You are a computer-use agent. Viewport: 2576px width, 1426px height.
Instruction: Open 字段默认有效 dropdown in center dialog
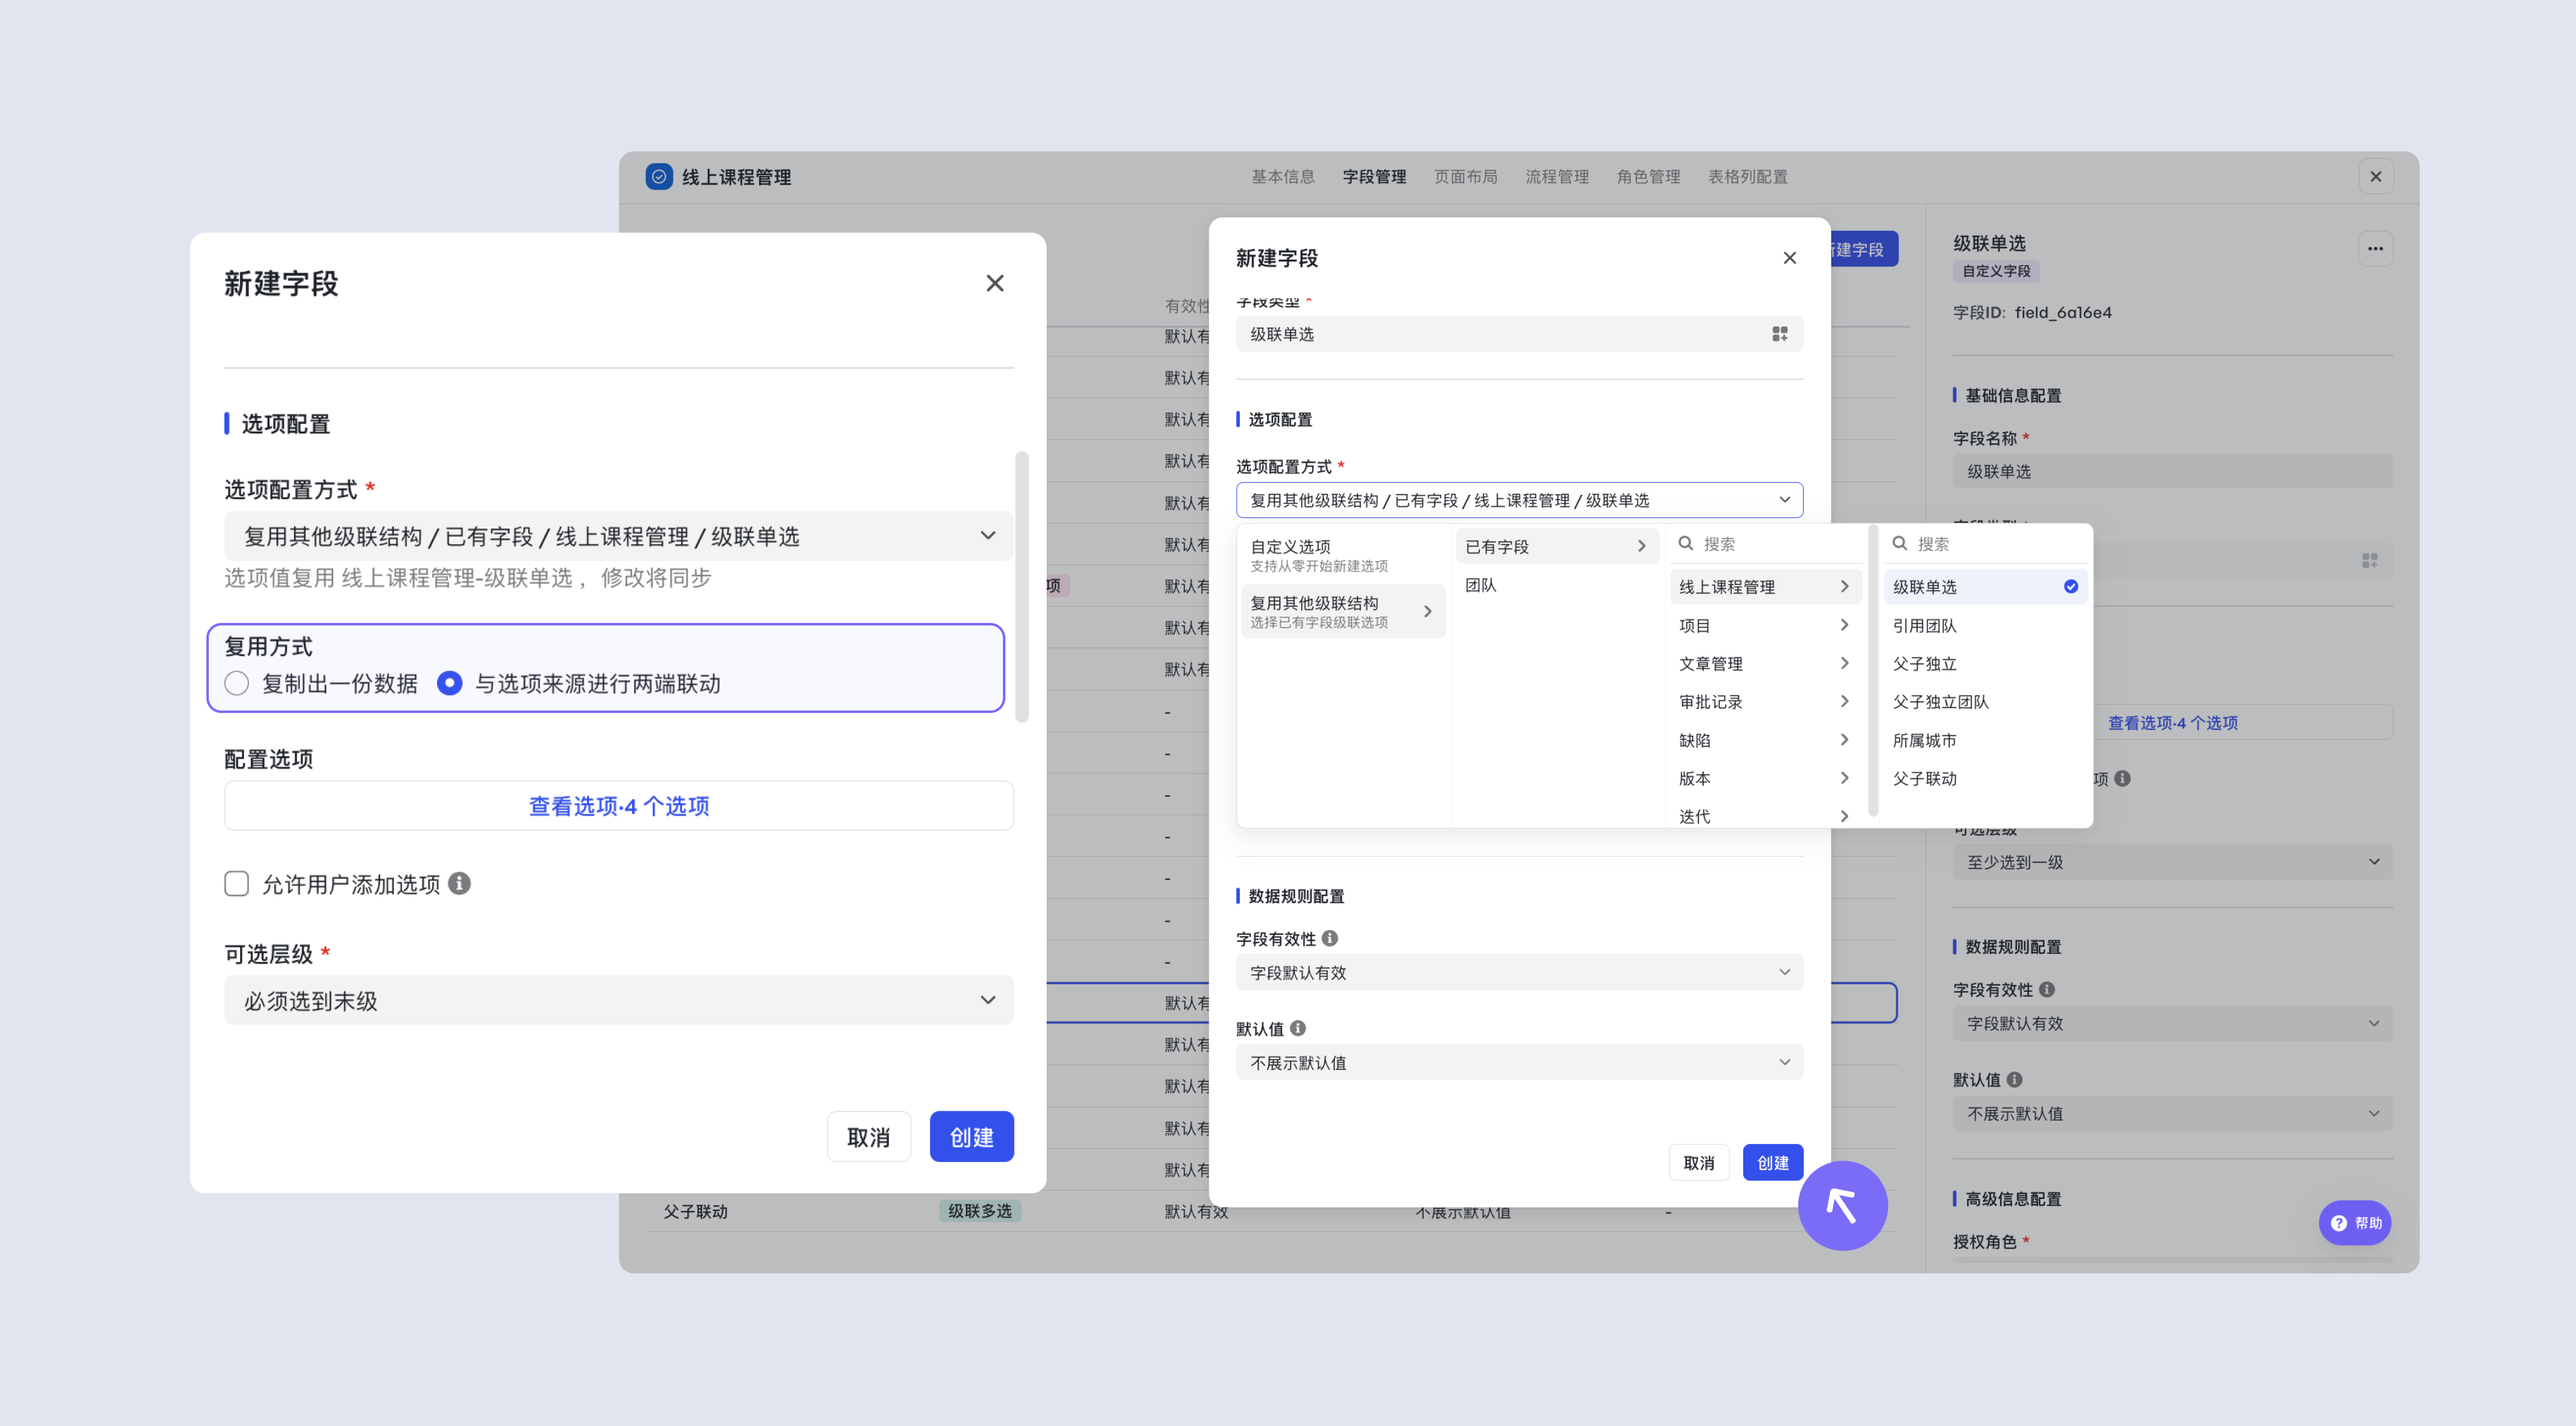coord(1520,972)
